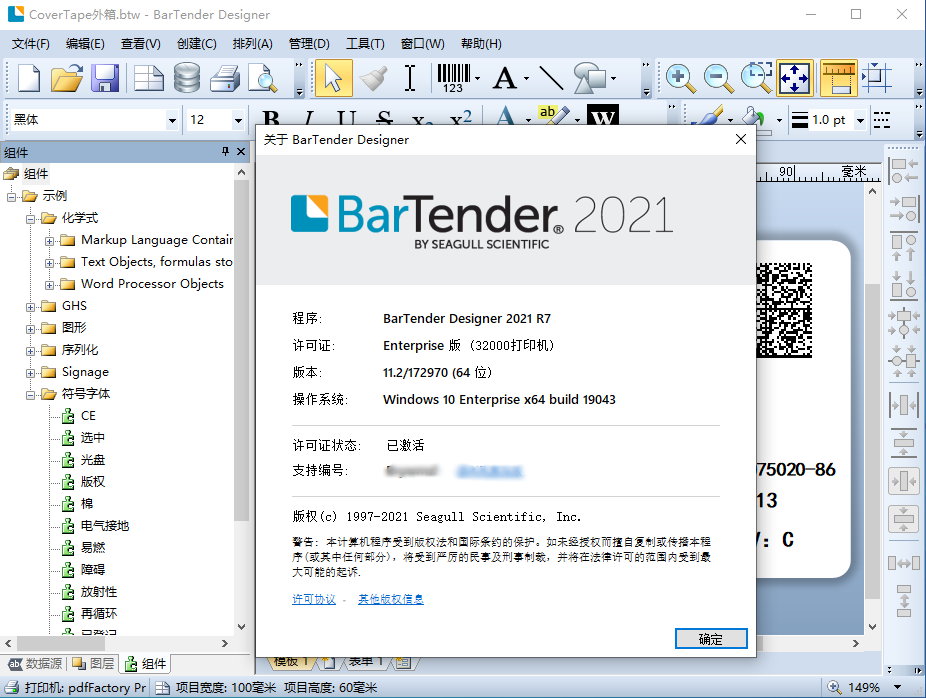Viewport: 926px width, 698px height.
Task: Create a new document with the blank page icon
Action: tap(28, 78)
